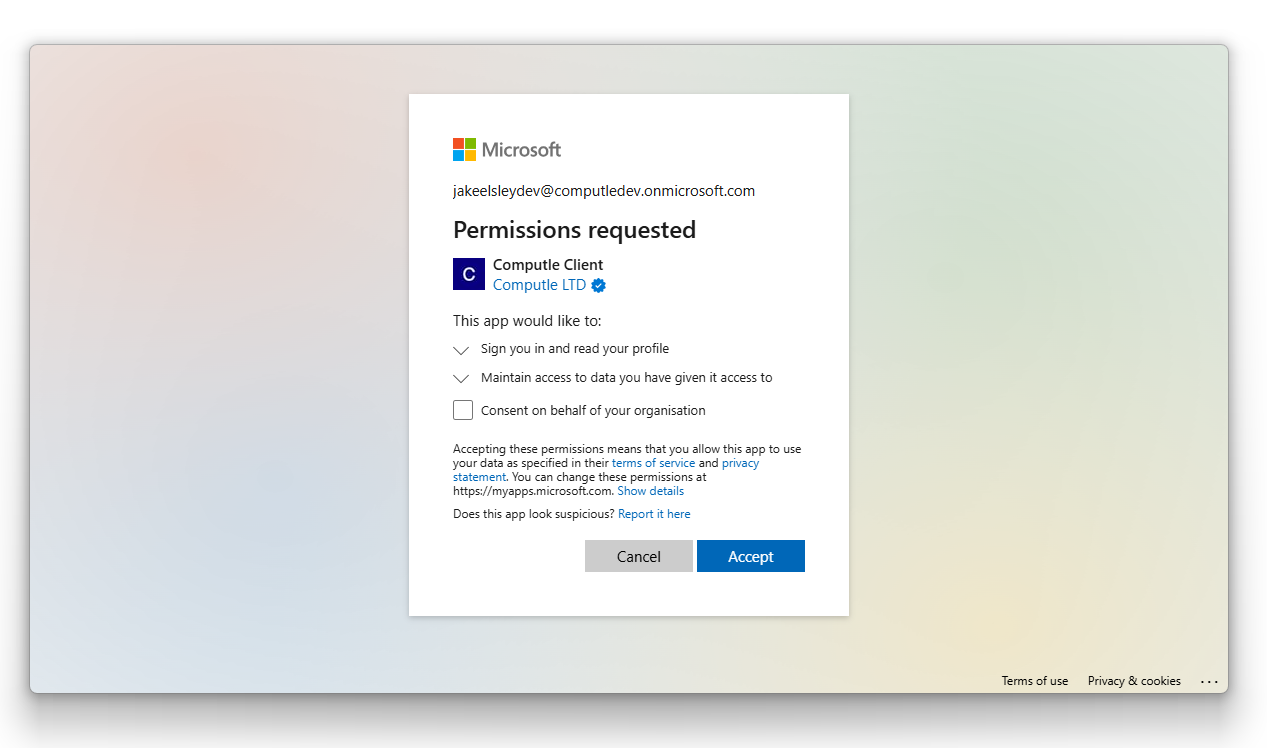Click the Show details link

point(651,492)
